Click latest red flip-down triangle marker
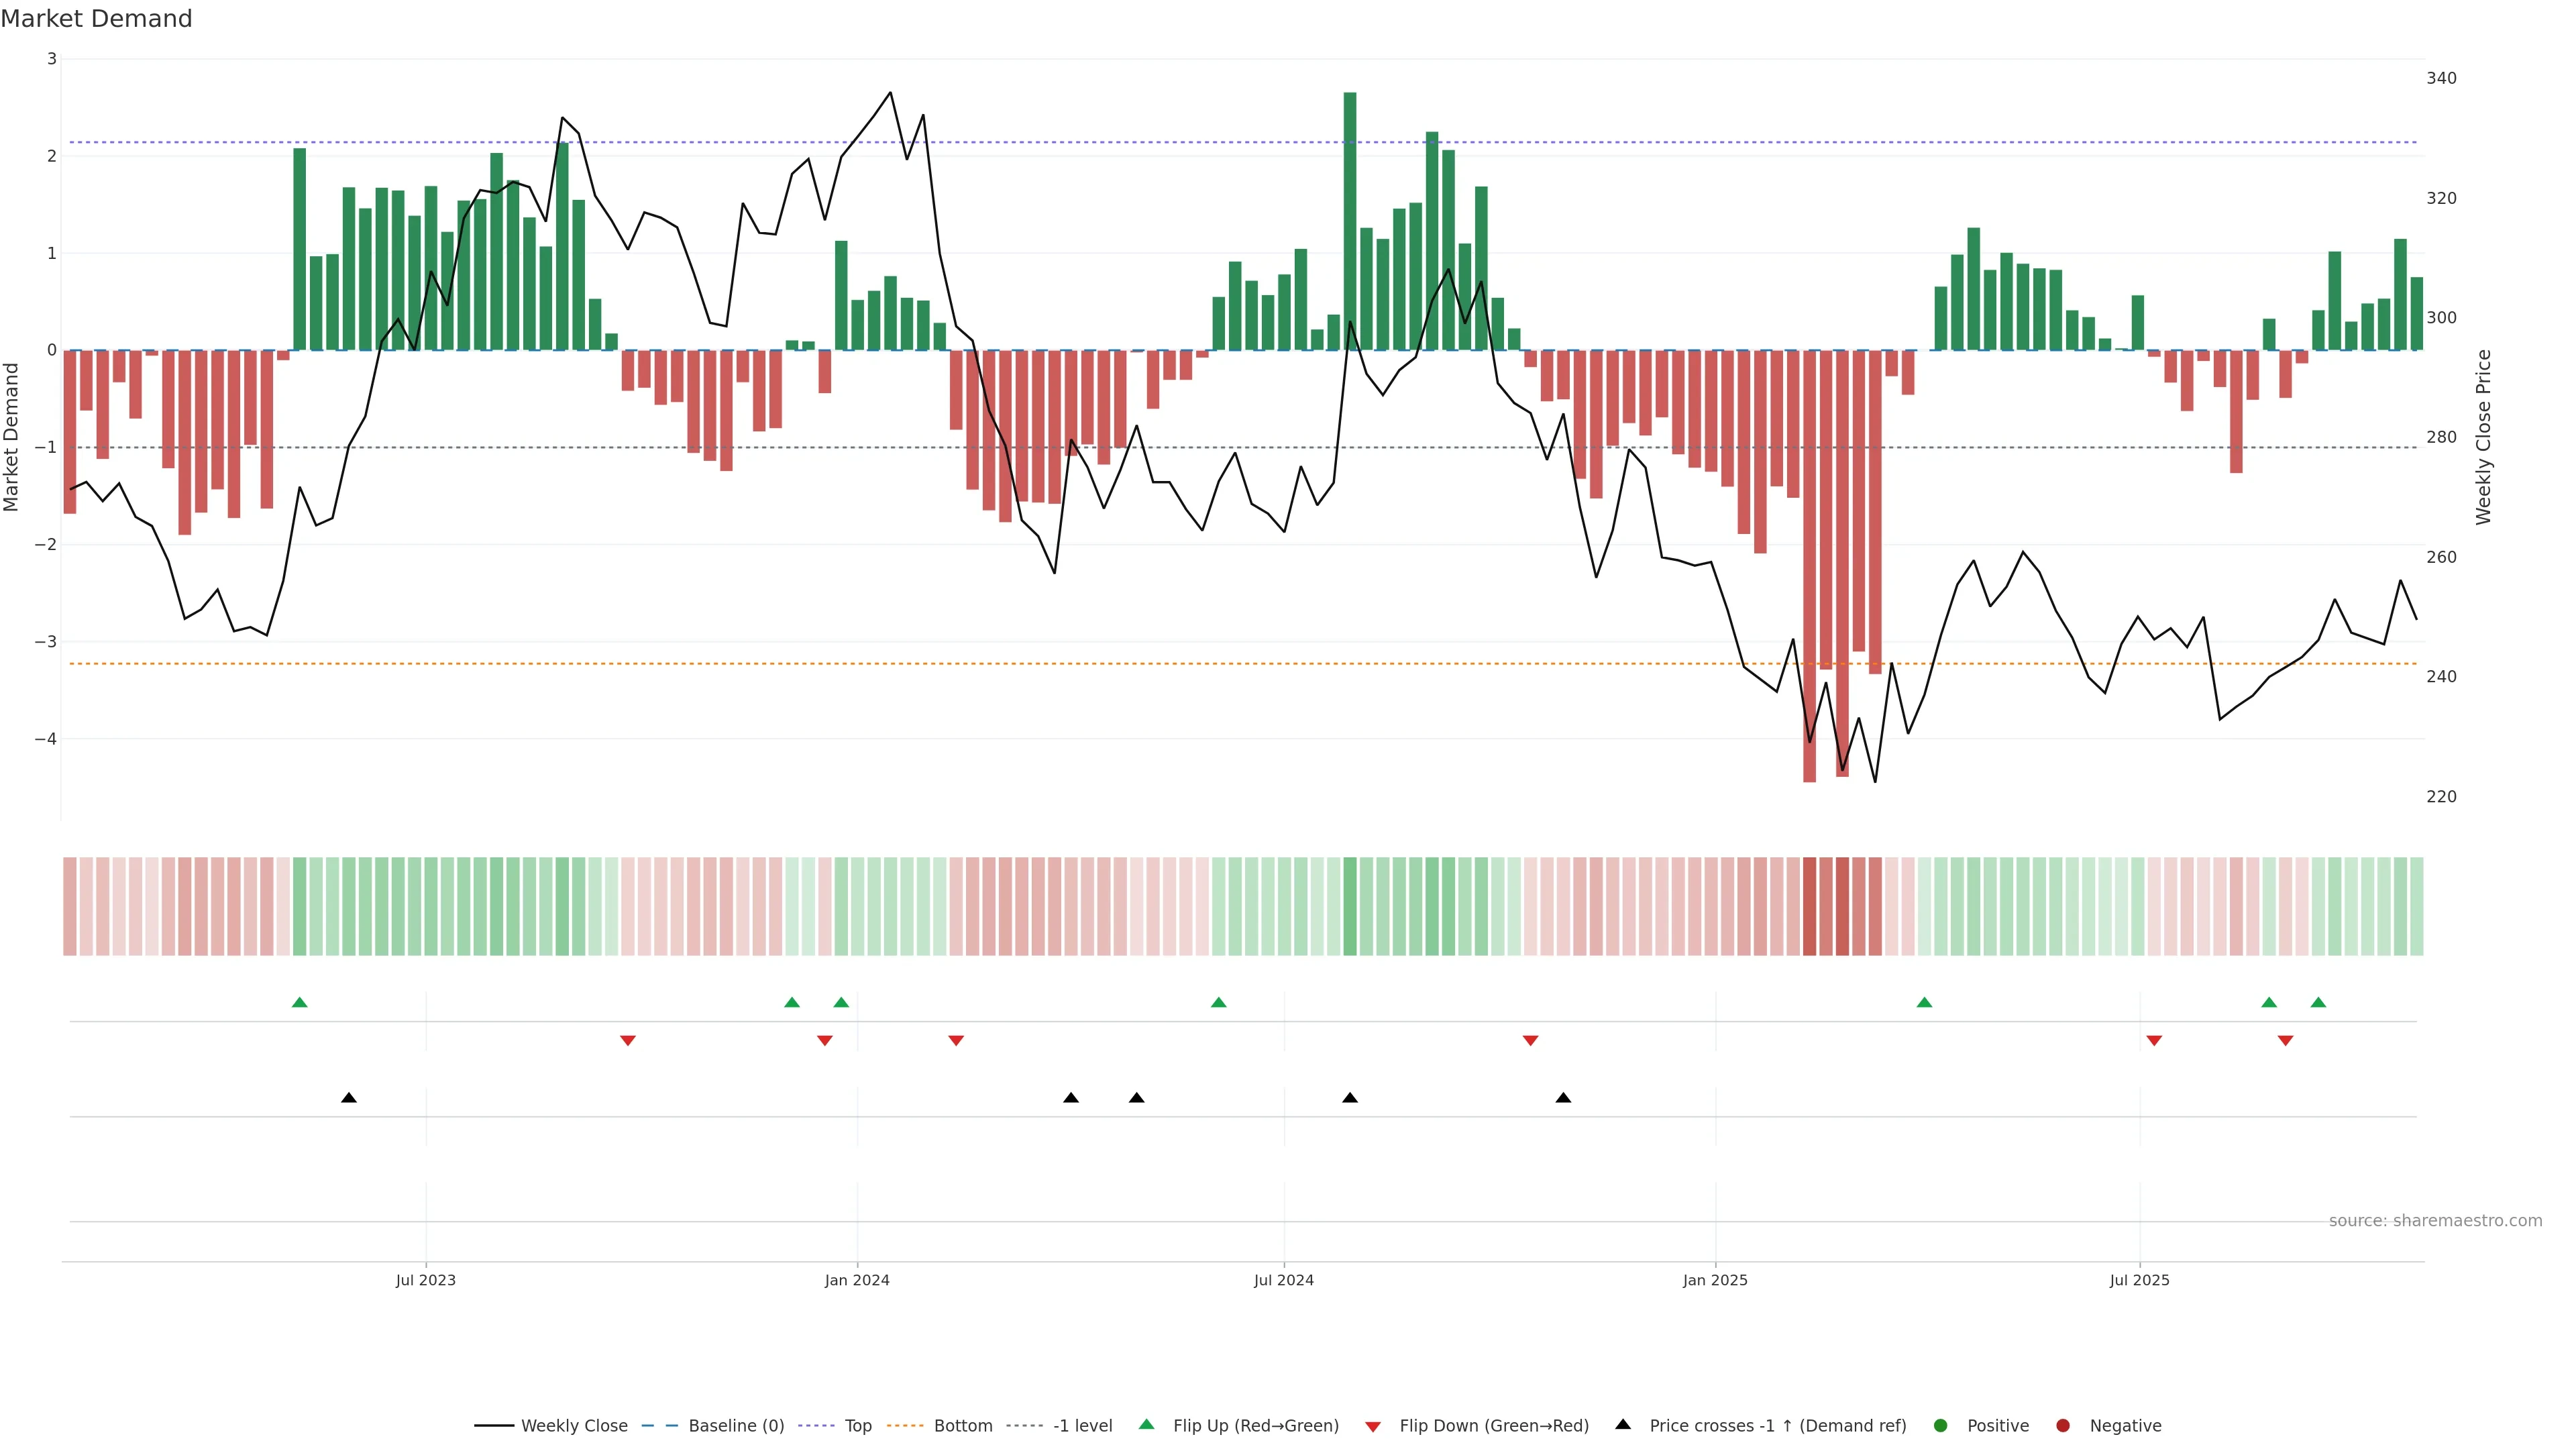Image resolution: width=2576 pixels, height=1449 pixels. [2285, 1041]
